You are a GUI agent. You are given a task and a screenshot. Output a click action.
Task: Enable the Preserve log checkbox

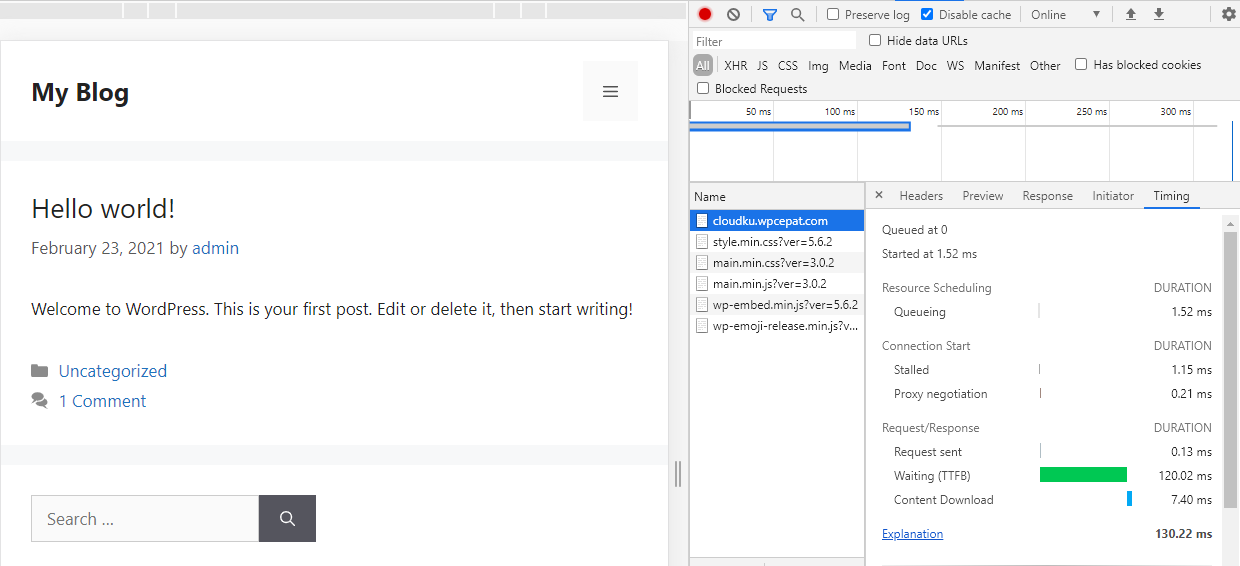coord(833,15)
